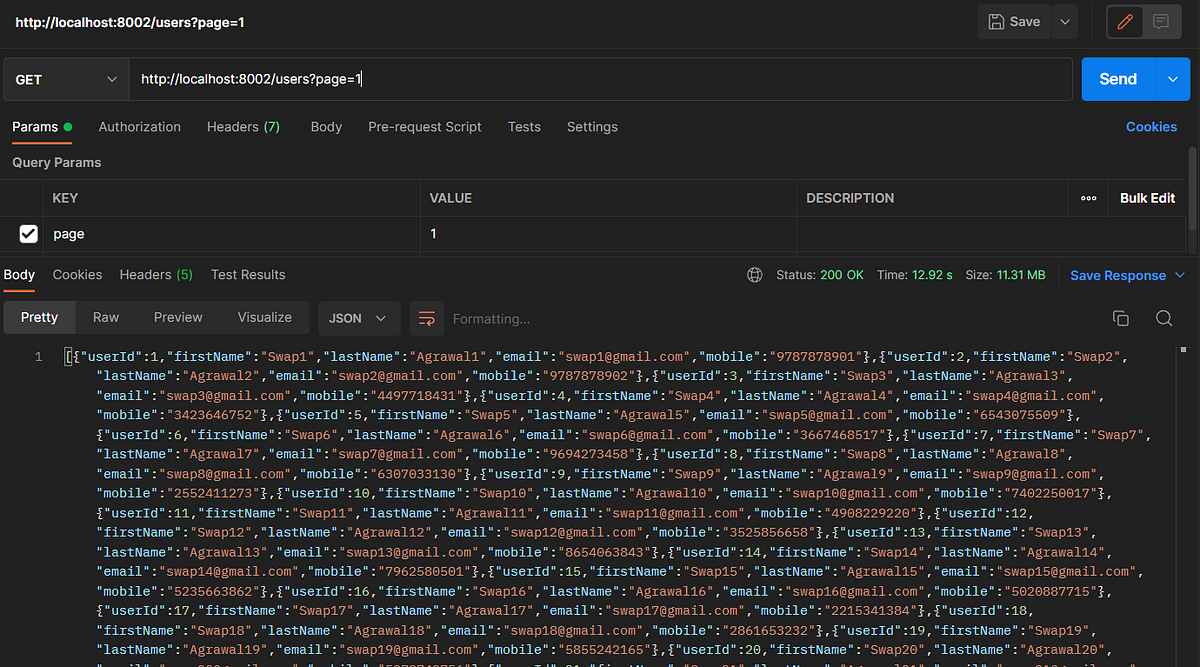This screenshot has width=1200, height=667.
Task: Click the Save icon on Save button
Action: [x=998, y=21]
